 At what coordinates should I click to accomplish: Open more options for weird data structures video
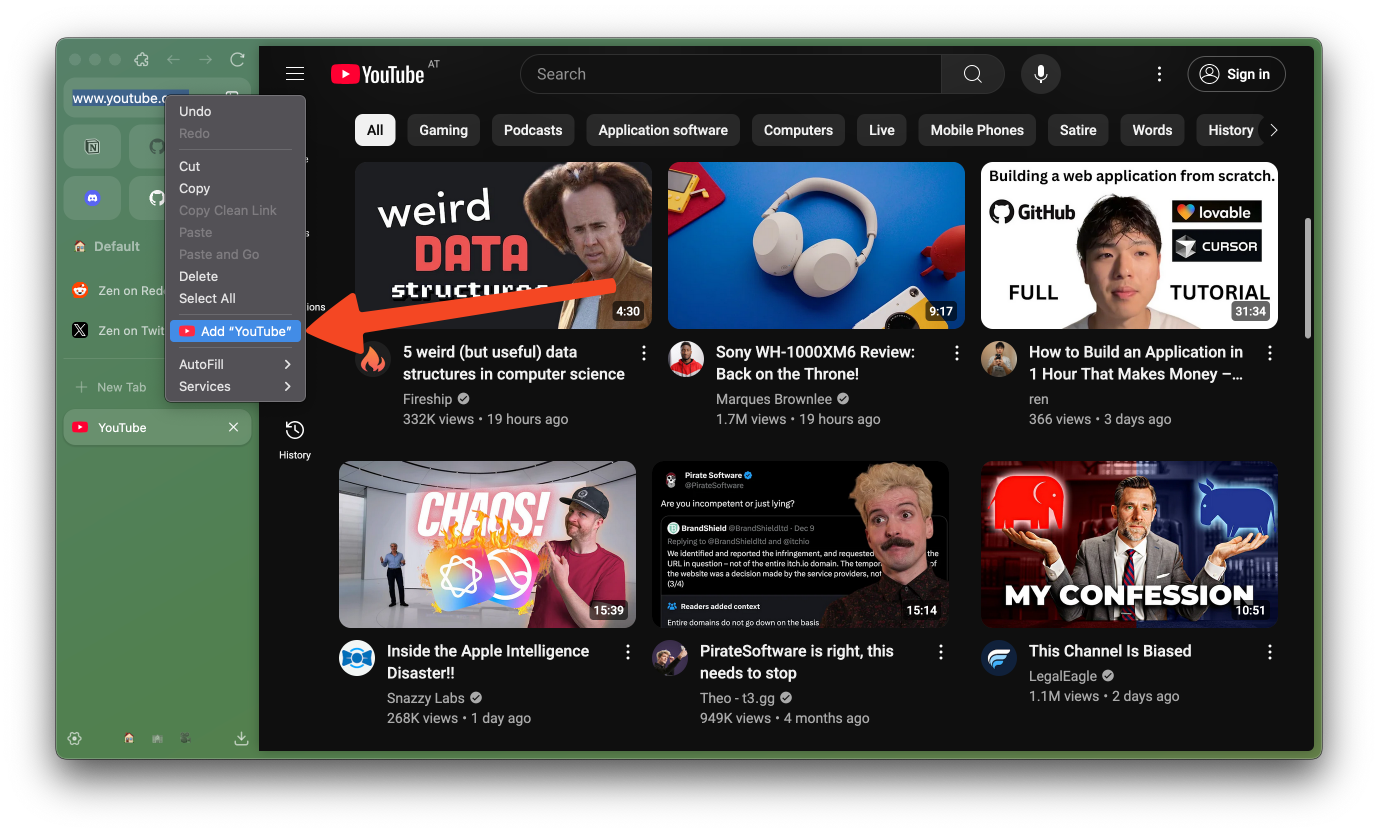click(644, 353)
